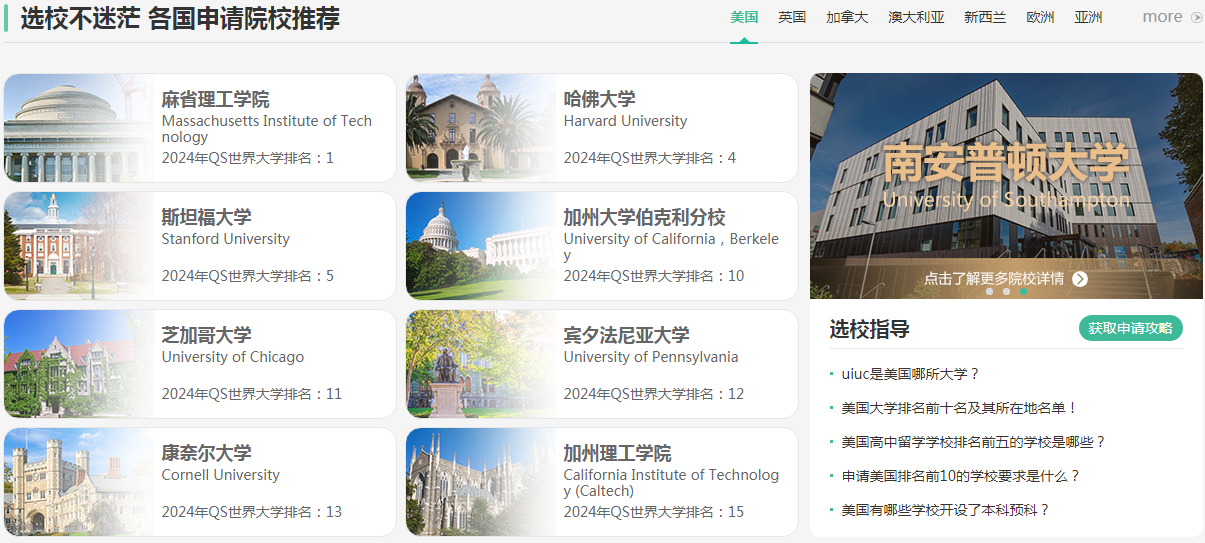1205x543 pixels.
Task: Click the Harvard University English name
Action: [625, 121]
